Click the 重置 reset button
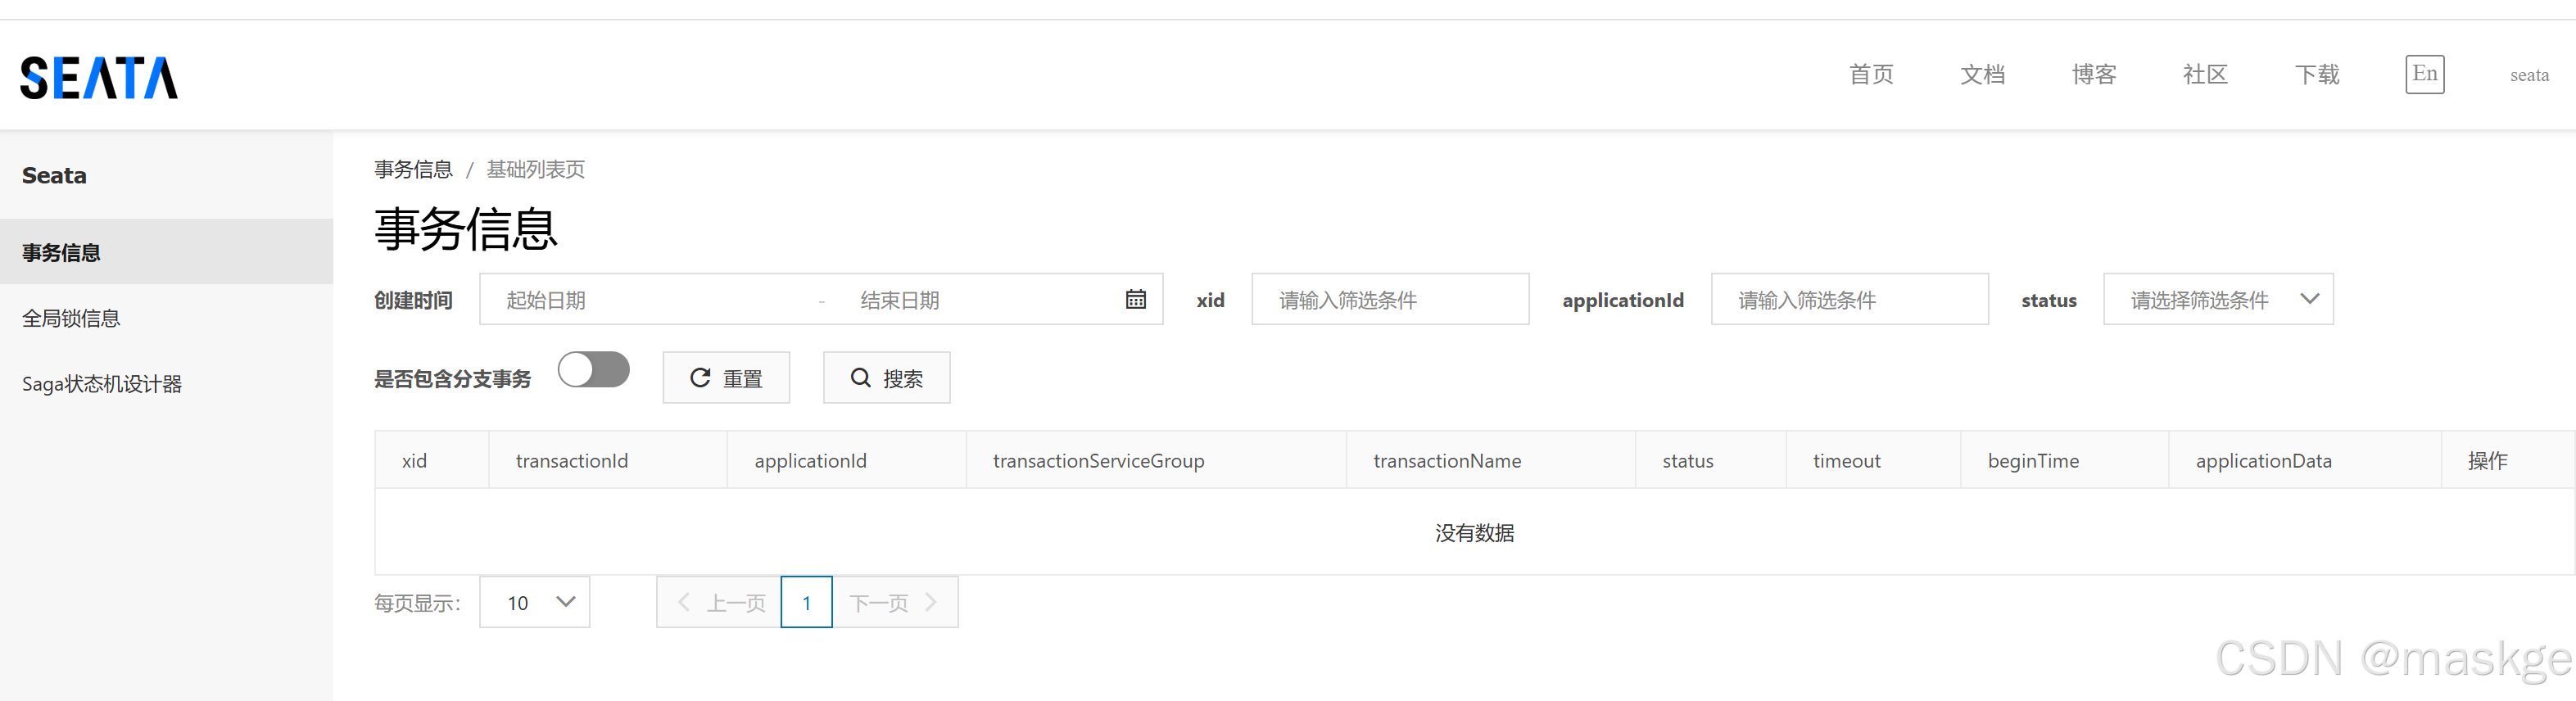 [x=726, y=378]
